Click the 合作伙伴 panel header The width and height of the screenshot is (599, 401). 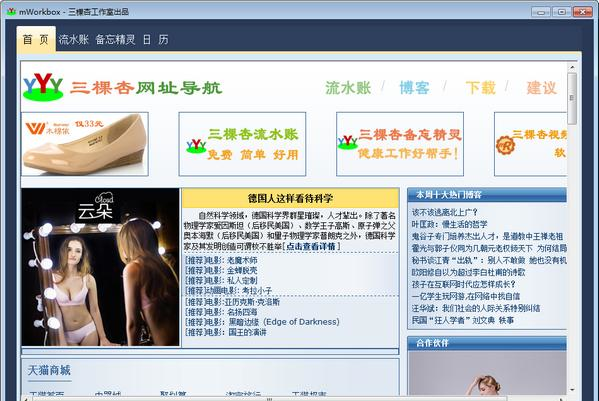(487, 343)
